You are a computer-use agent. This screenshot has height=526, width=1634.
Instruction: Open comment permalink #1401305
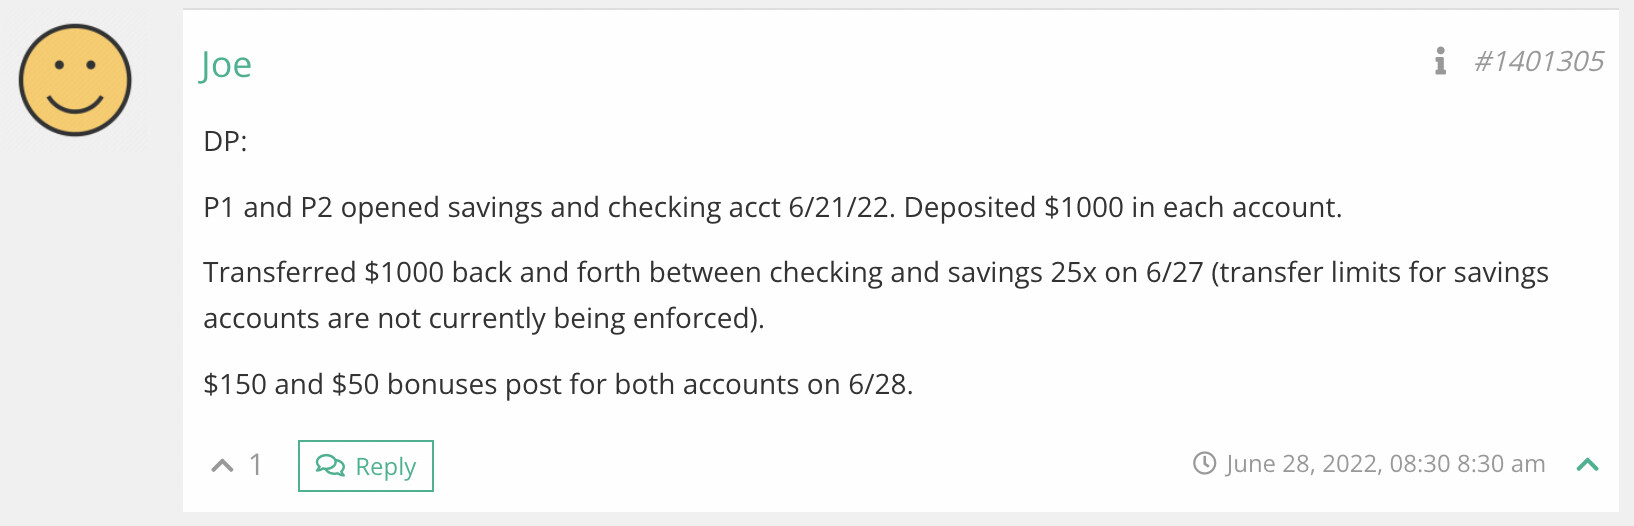(1539, 62)
